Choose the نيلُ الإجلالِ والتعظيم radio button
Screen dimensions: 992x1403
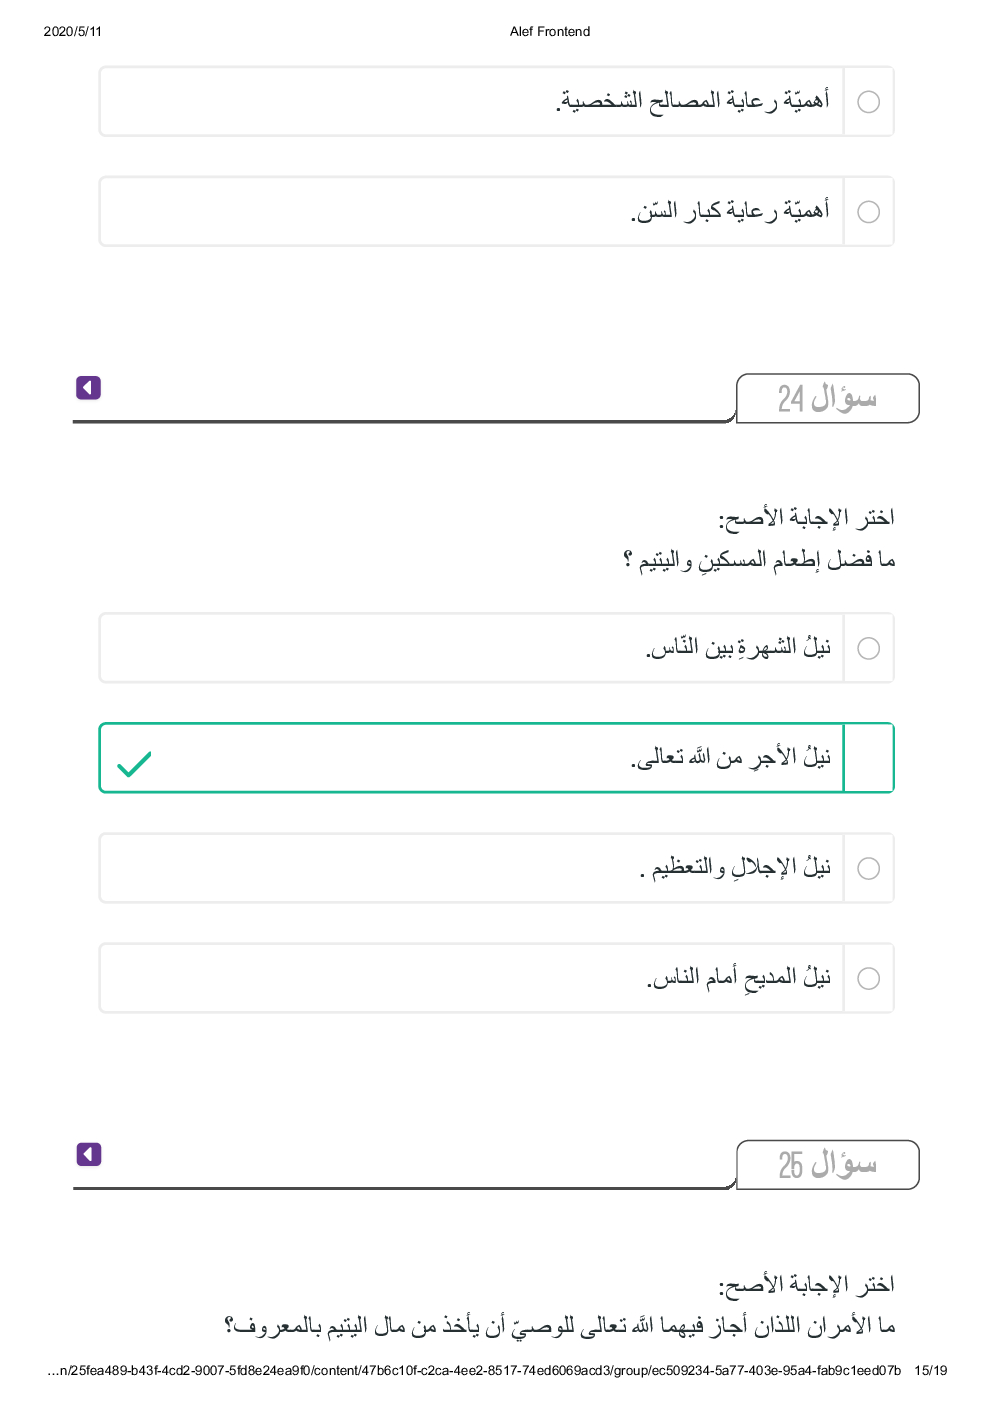(869, 868)
